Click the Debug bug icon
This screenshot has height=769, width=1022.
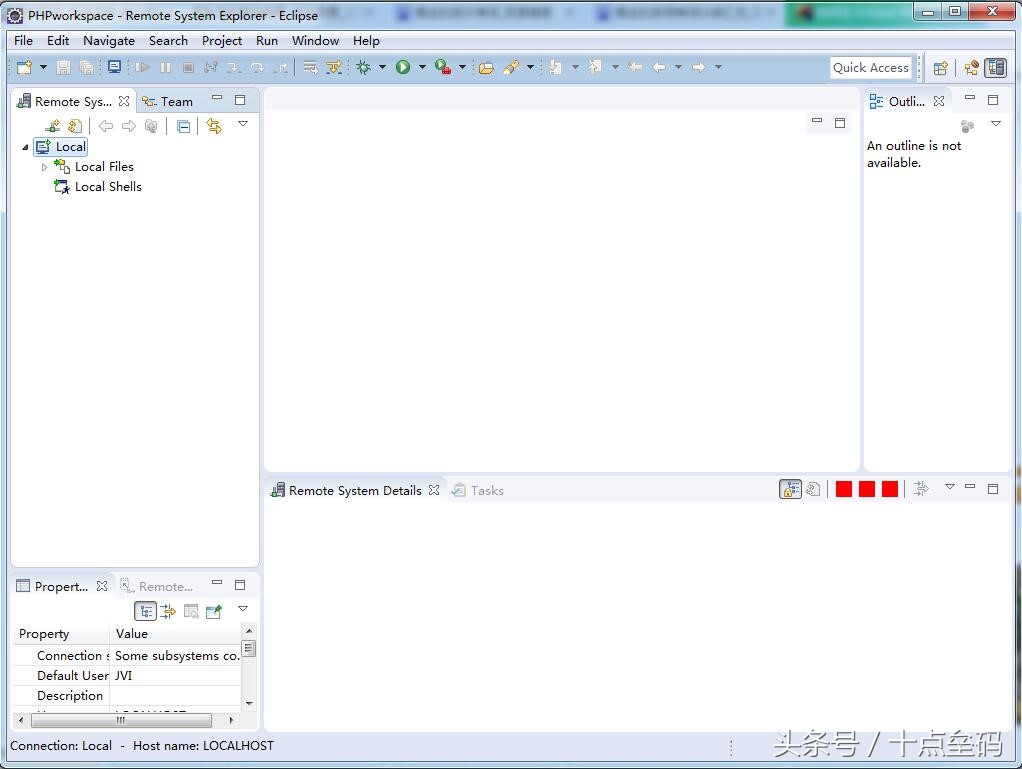tap(363, 67)
